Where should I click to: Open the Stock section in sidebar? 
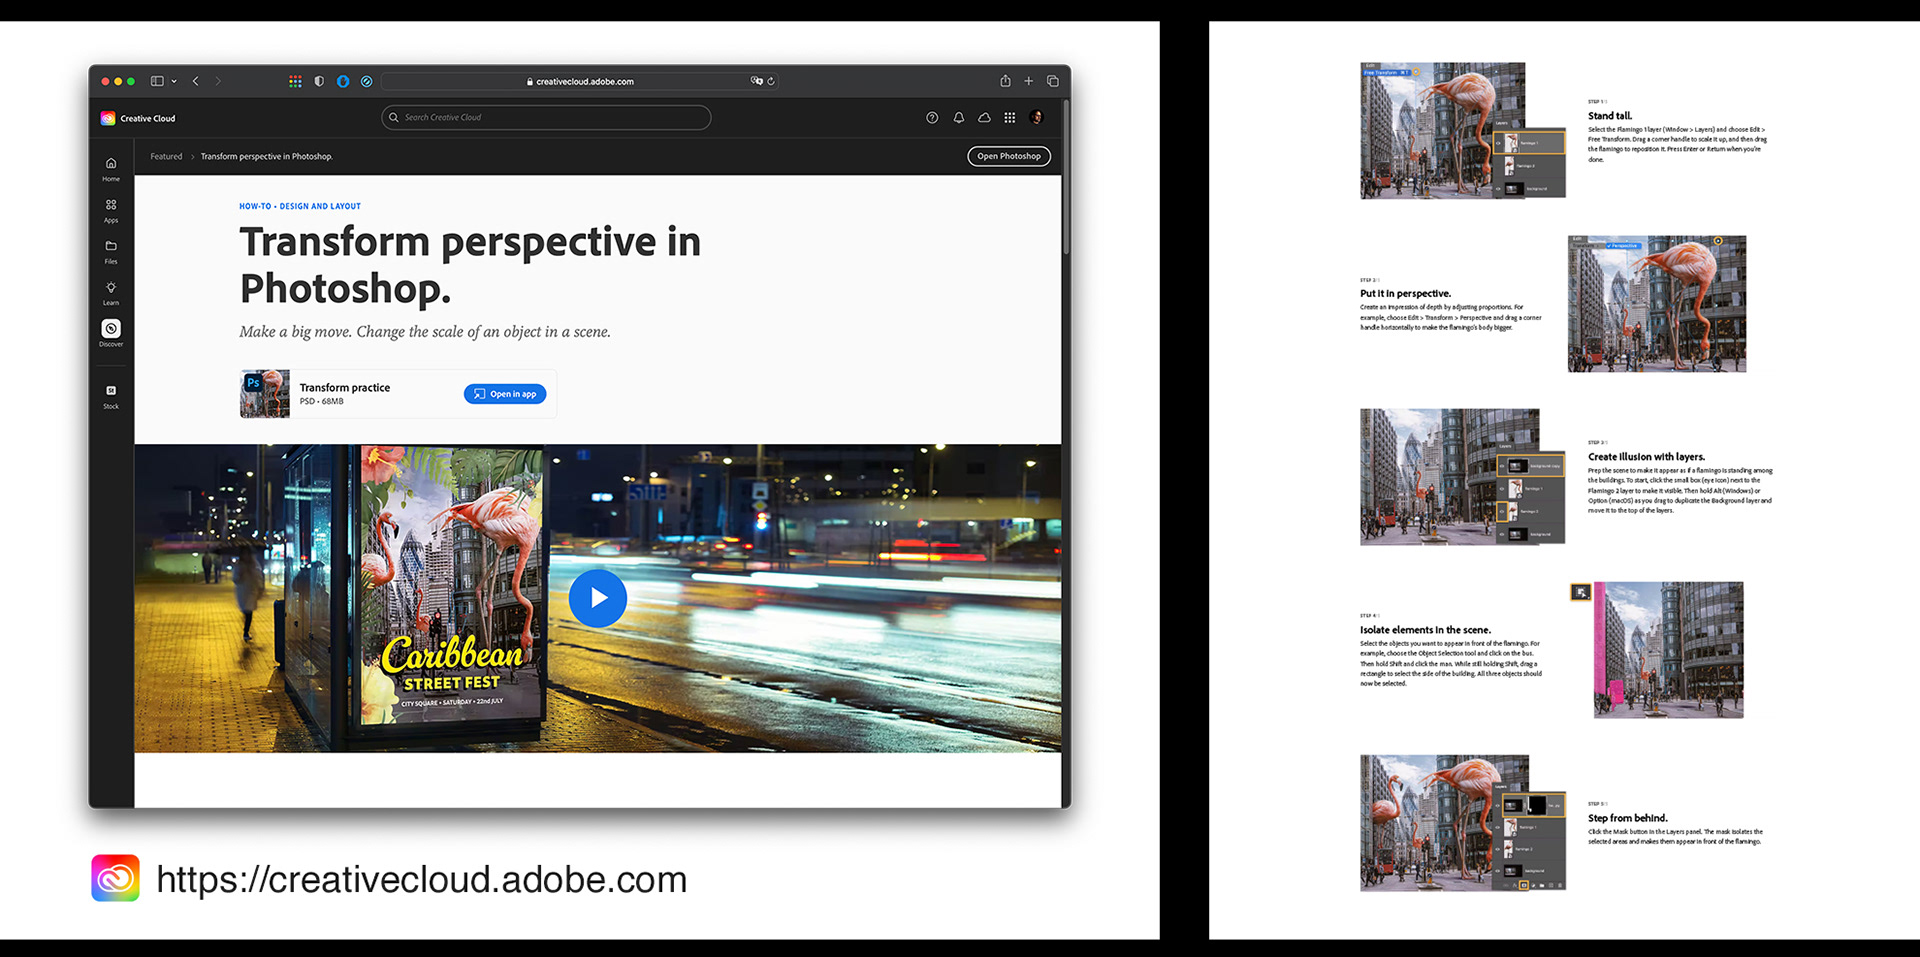pyautogui.click(x=111, y=396)
